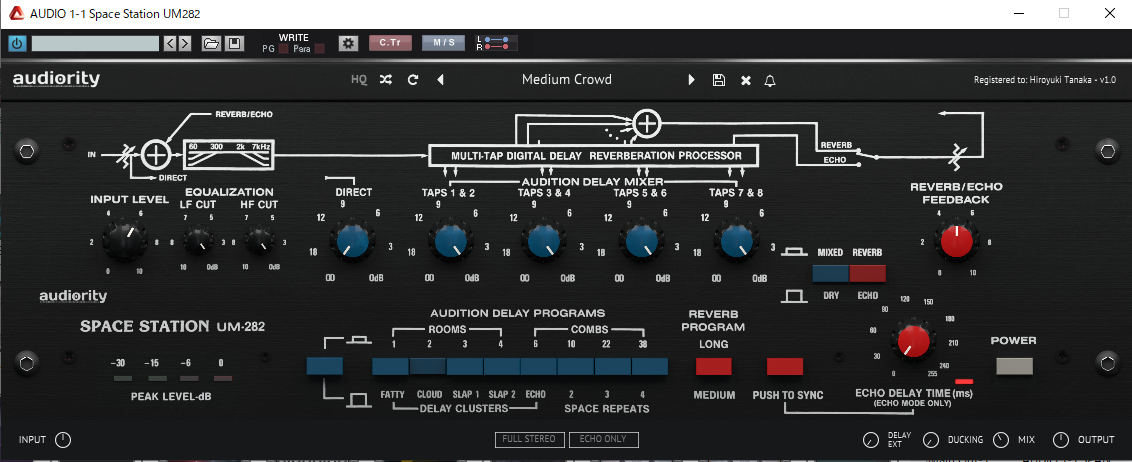Viewport: 1132px width, 462px height.
Task: Save the Medium Crowd preset
Action: click(x=718, y=80)
